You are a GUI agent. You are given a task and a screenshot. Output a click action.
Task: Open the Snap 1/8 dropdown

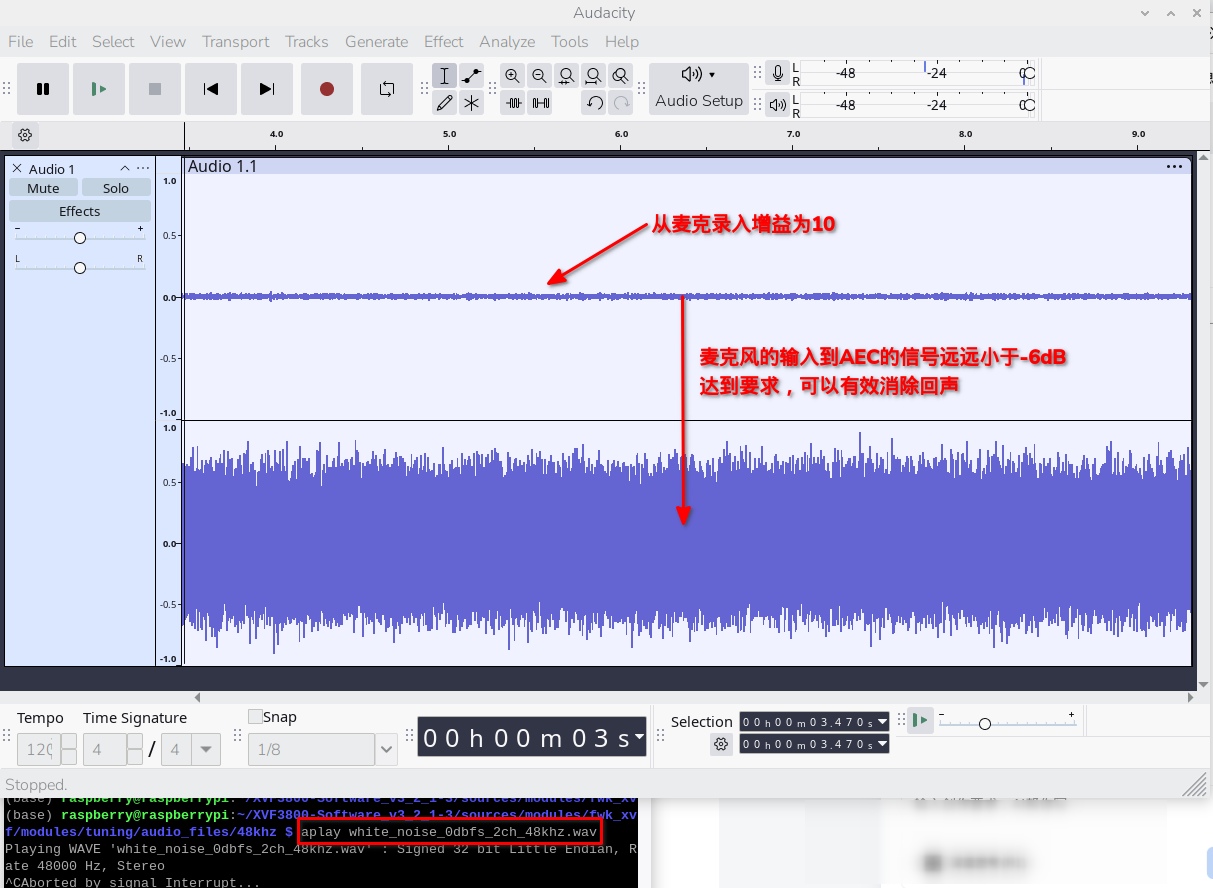[x=386, y=749]
